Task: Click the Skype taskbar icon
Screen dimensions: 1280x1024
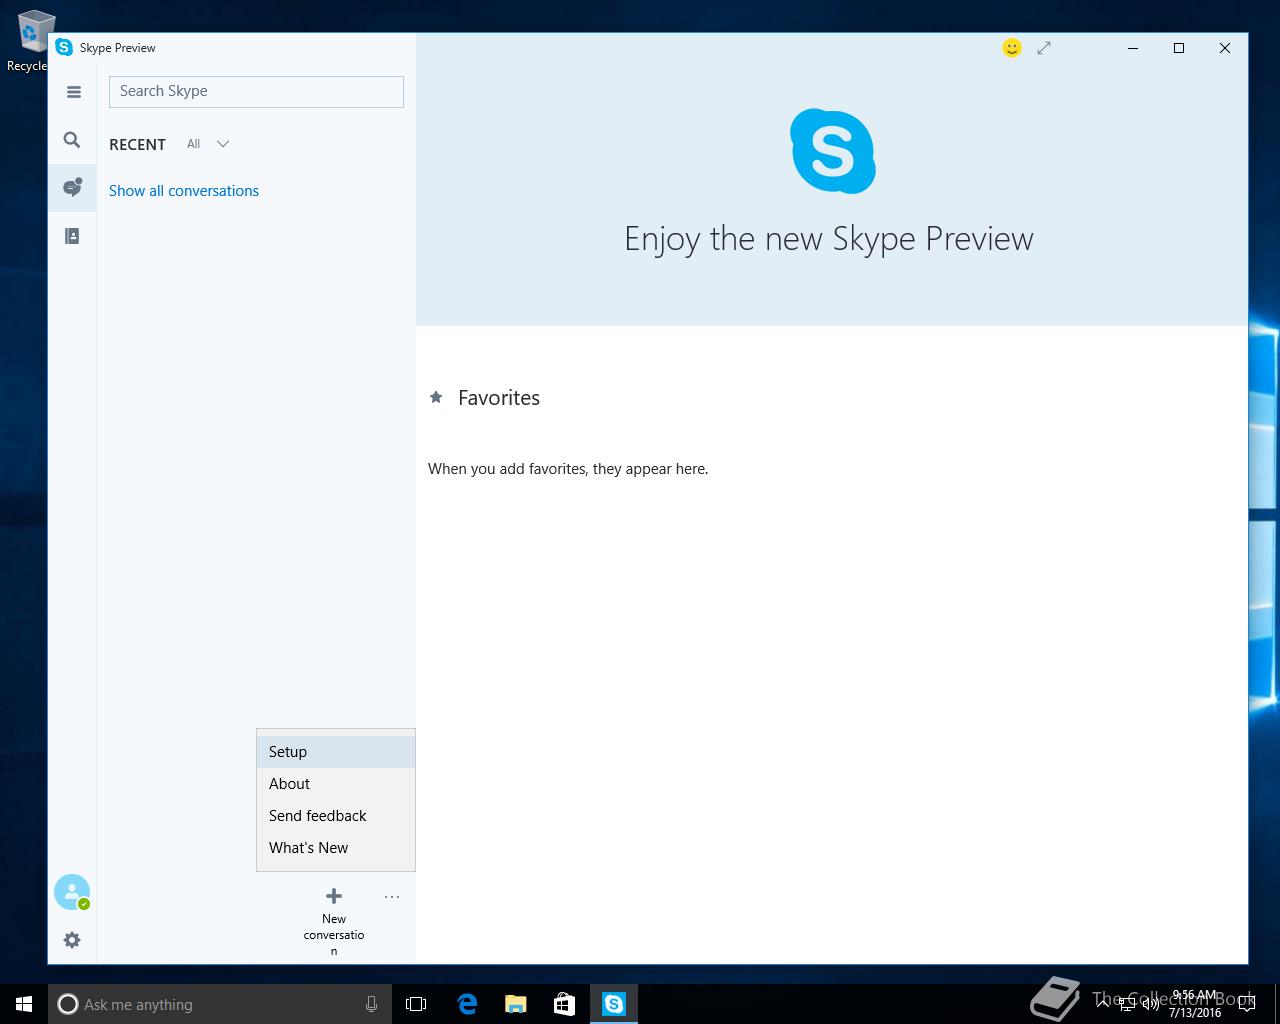Action: (x=613, y=1004)
